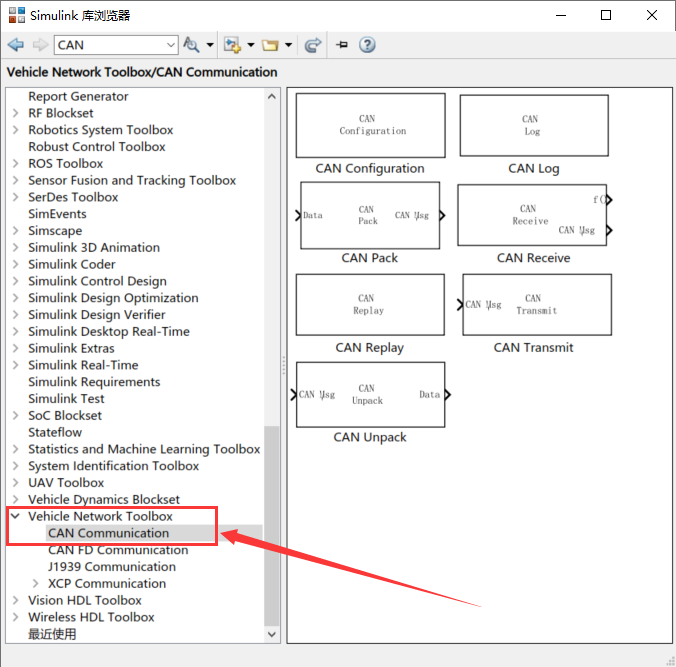Select Simulink Test library
This screenshot has height=667, width=676.
coord(66,399)
